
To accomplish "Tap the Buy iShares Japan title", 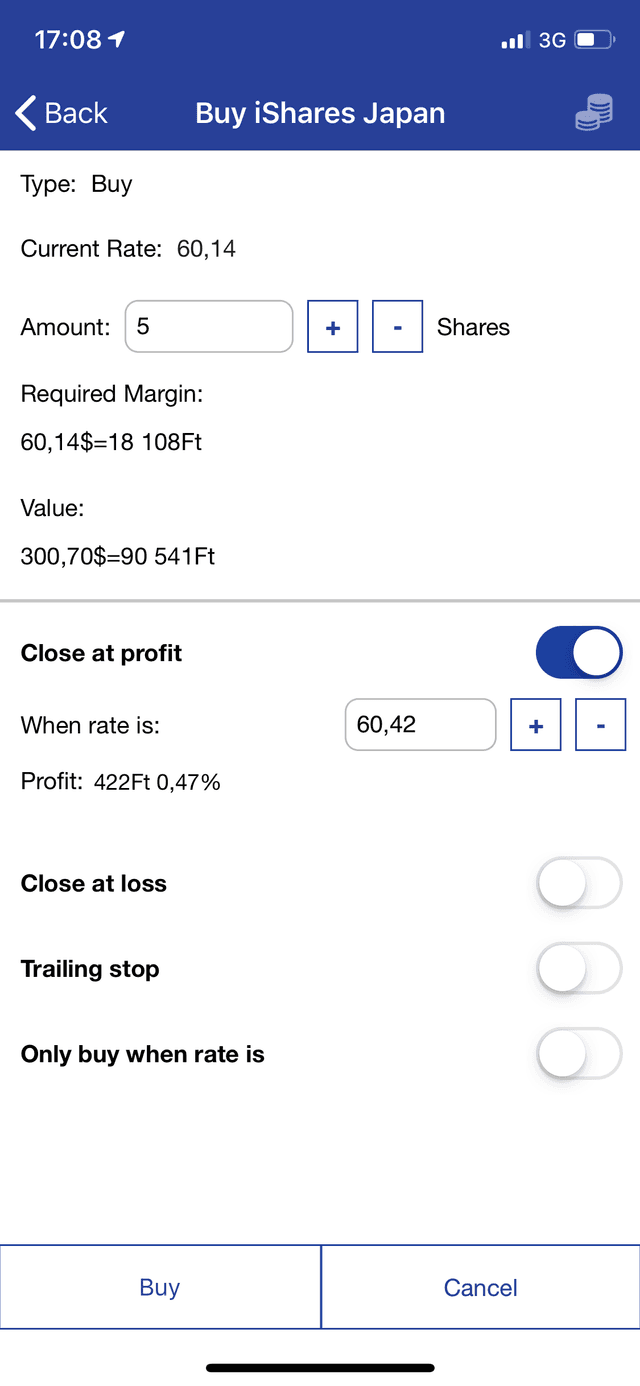I will (x=320, y=113).
